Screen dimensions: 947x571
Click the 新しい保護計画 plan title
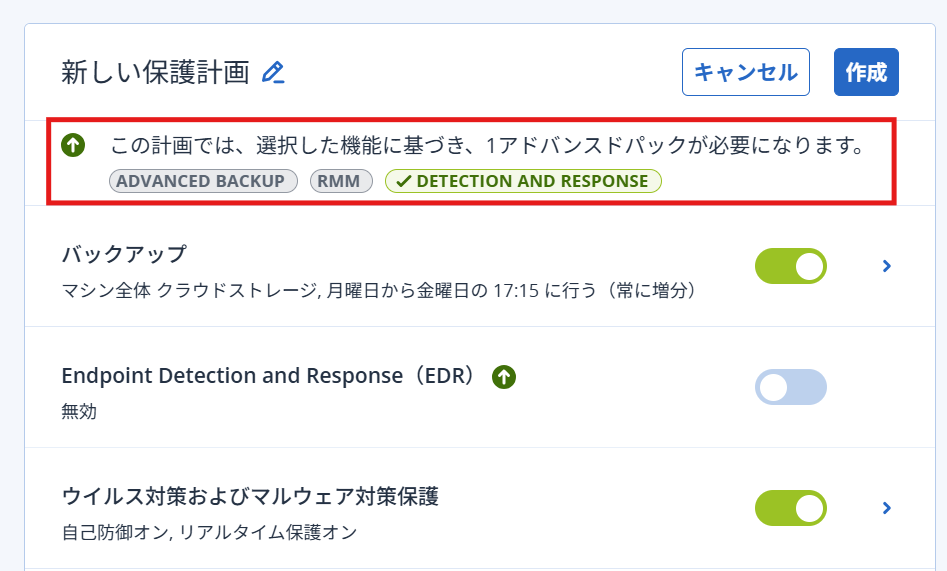coord(154,72)
